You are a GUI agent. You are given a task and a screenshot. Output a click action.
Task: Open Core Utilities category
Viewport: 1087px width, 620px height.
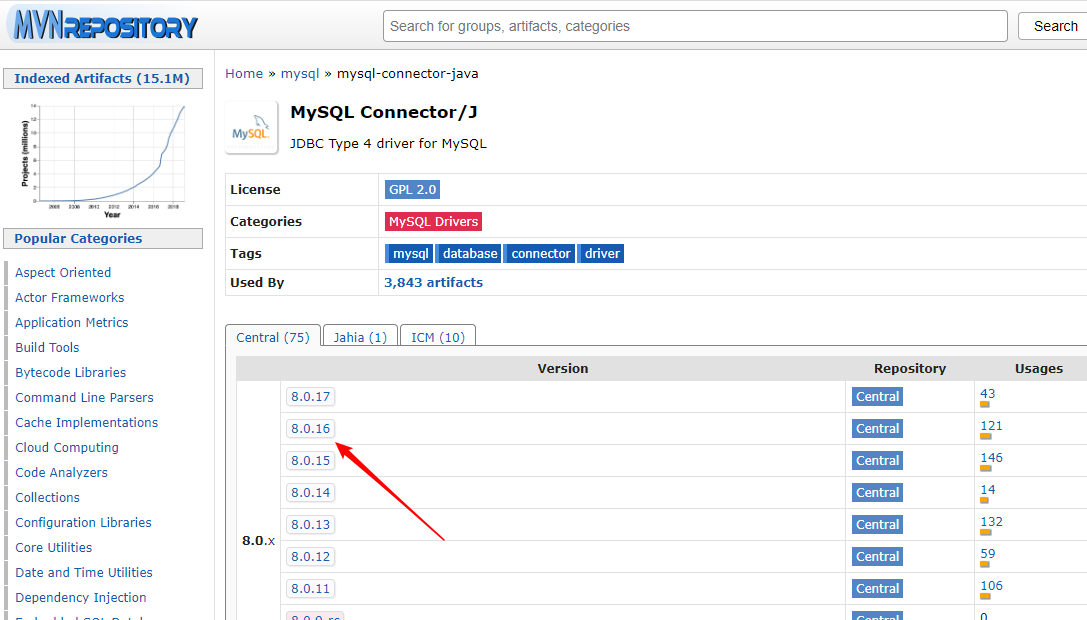[53, 547]
